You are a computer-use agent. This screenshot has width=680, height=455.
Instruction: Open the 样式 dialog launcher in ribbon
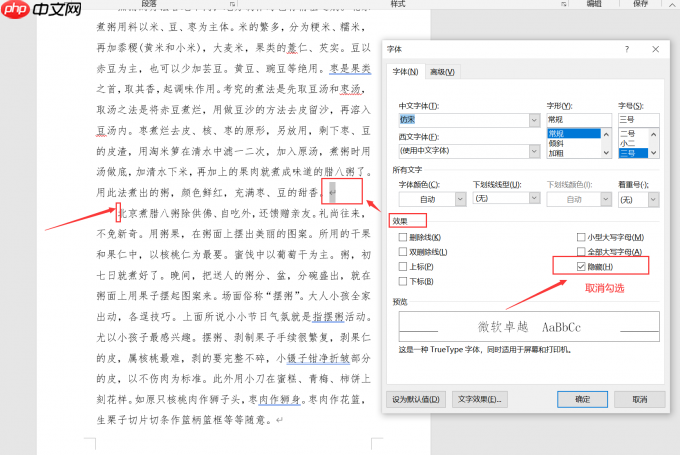pos(563,4)
